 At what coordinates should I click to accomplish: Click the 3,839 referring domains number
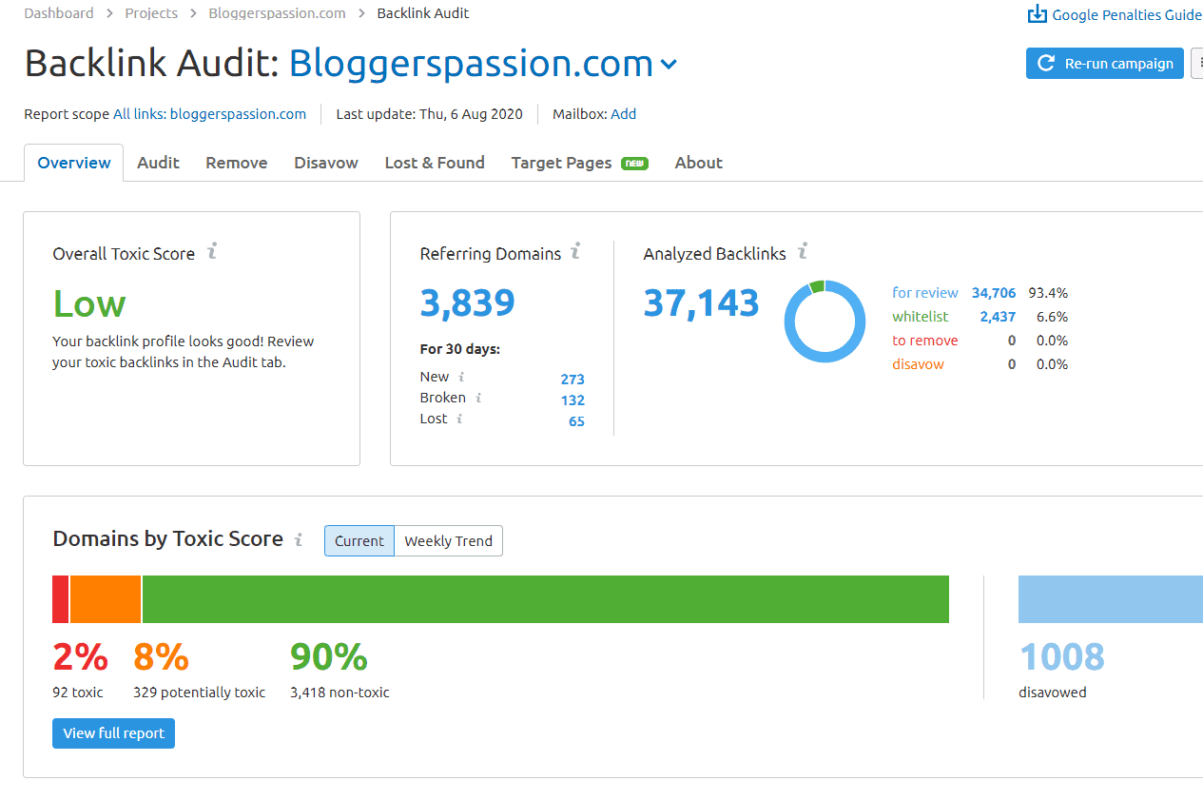click(468, 302)
